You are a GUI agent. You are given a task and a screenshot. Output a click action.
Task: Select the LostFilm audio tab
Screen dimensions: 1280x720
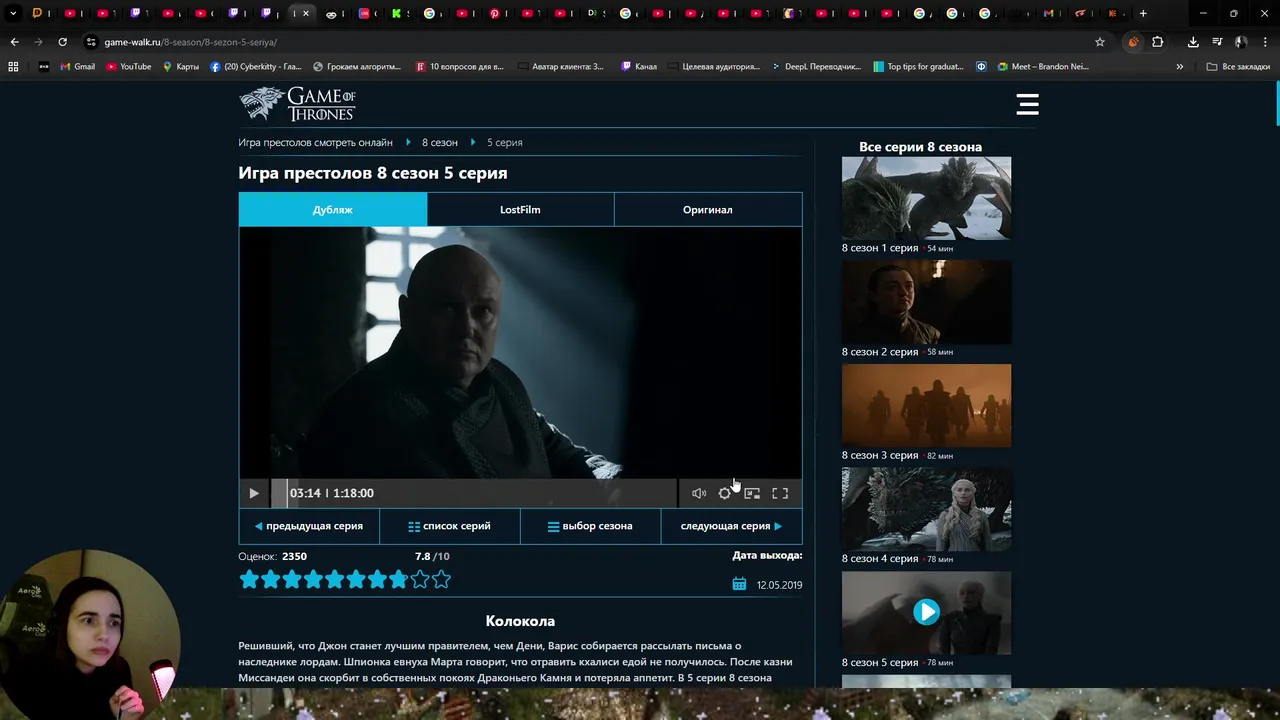520,210
